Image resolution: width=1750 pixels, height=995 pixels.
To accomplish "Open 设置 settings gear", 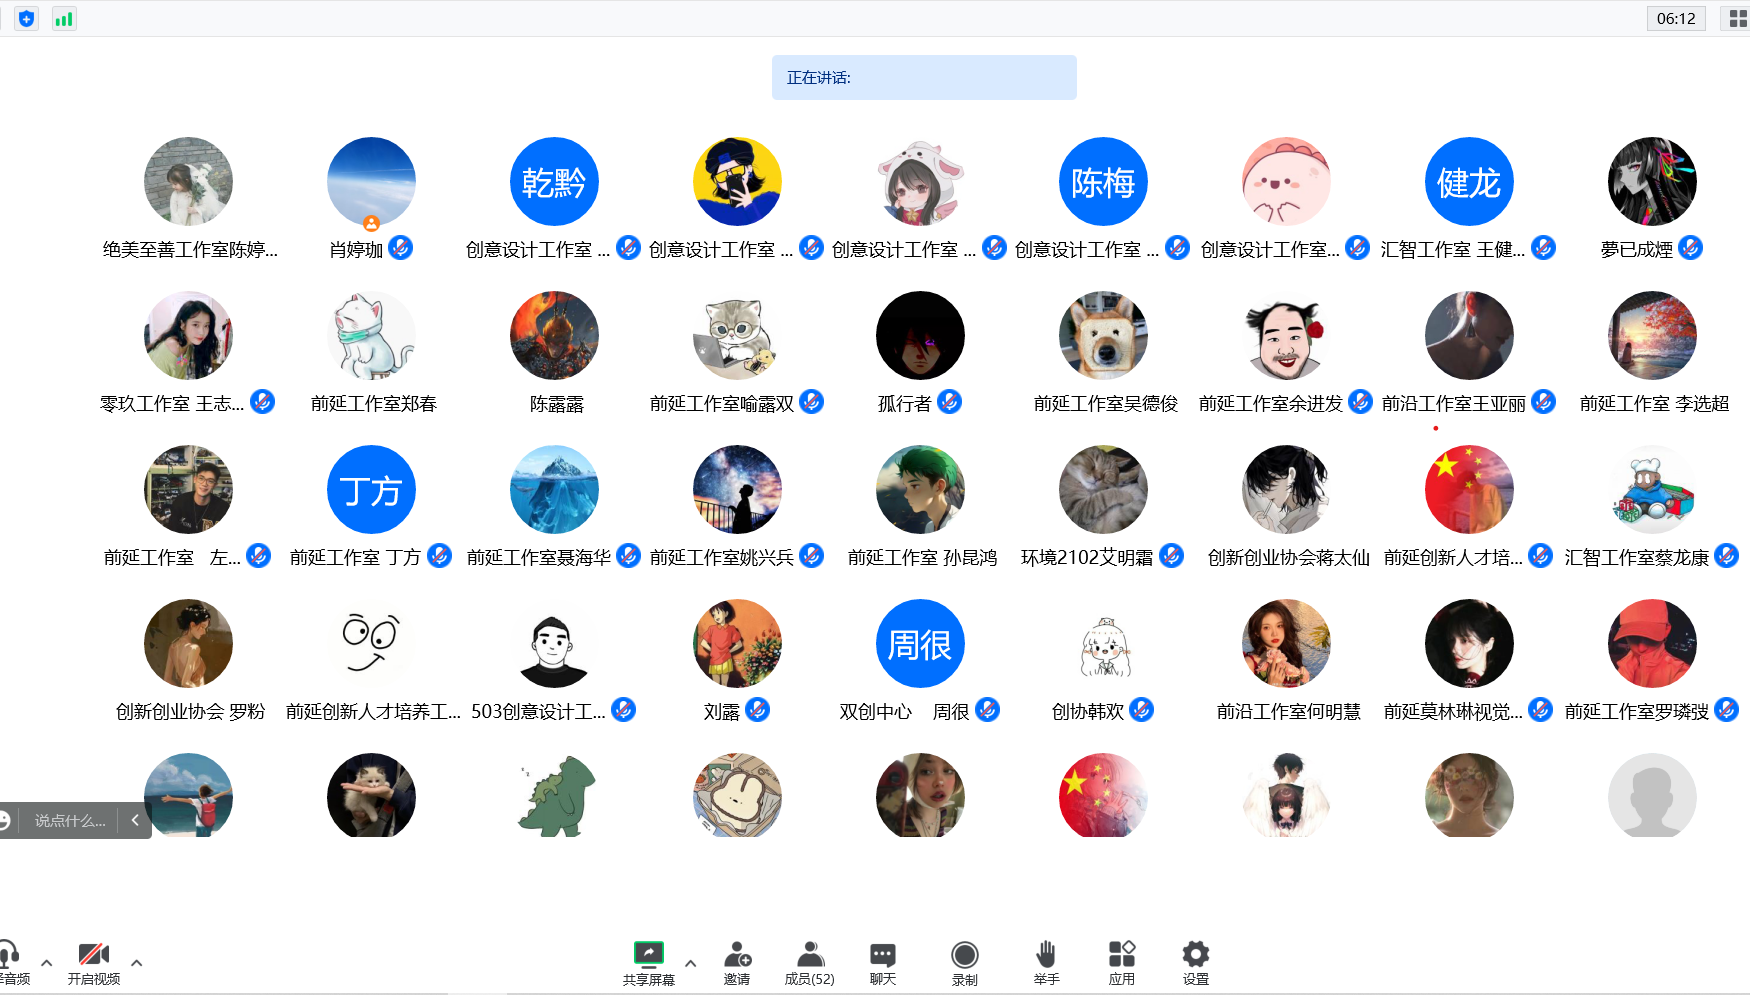I will click(1195, 954).
